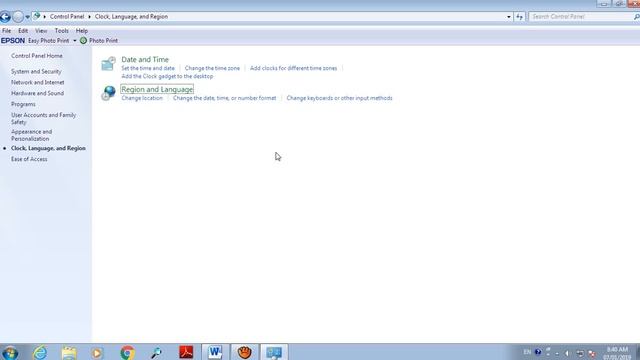
Task: Click Clock, Language, and Region breadcrumb
Action: (131, 17)
